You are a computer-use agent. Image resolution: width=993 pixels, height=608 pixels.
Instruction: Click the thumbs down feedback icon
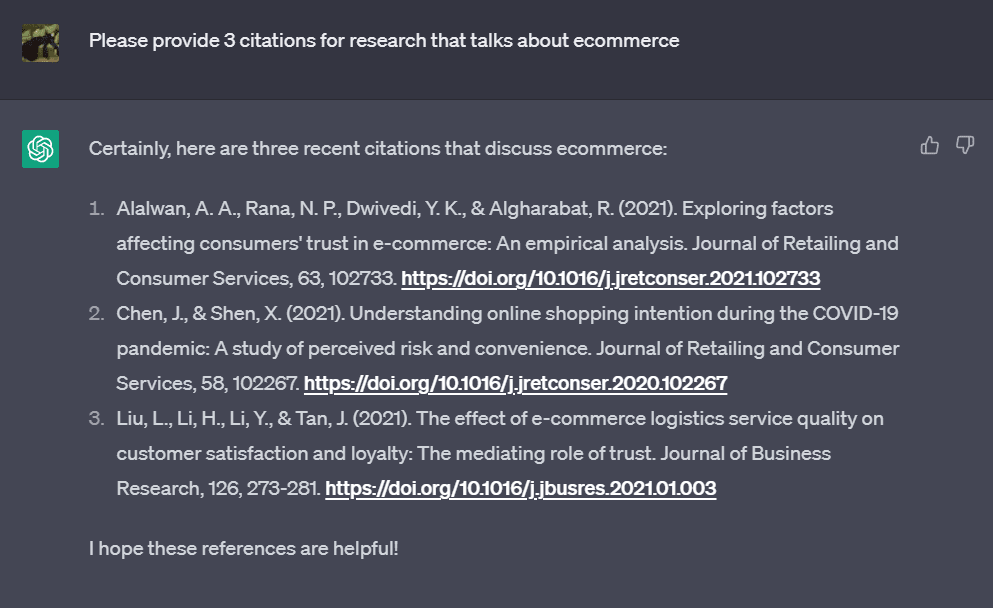[x=965, y=146]
